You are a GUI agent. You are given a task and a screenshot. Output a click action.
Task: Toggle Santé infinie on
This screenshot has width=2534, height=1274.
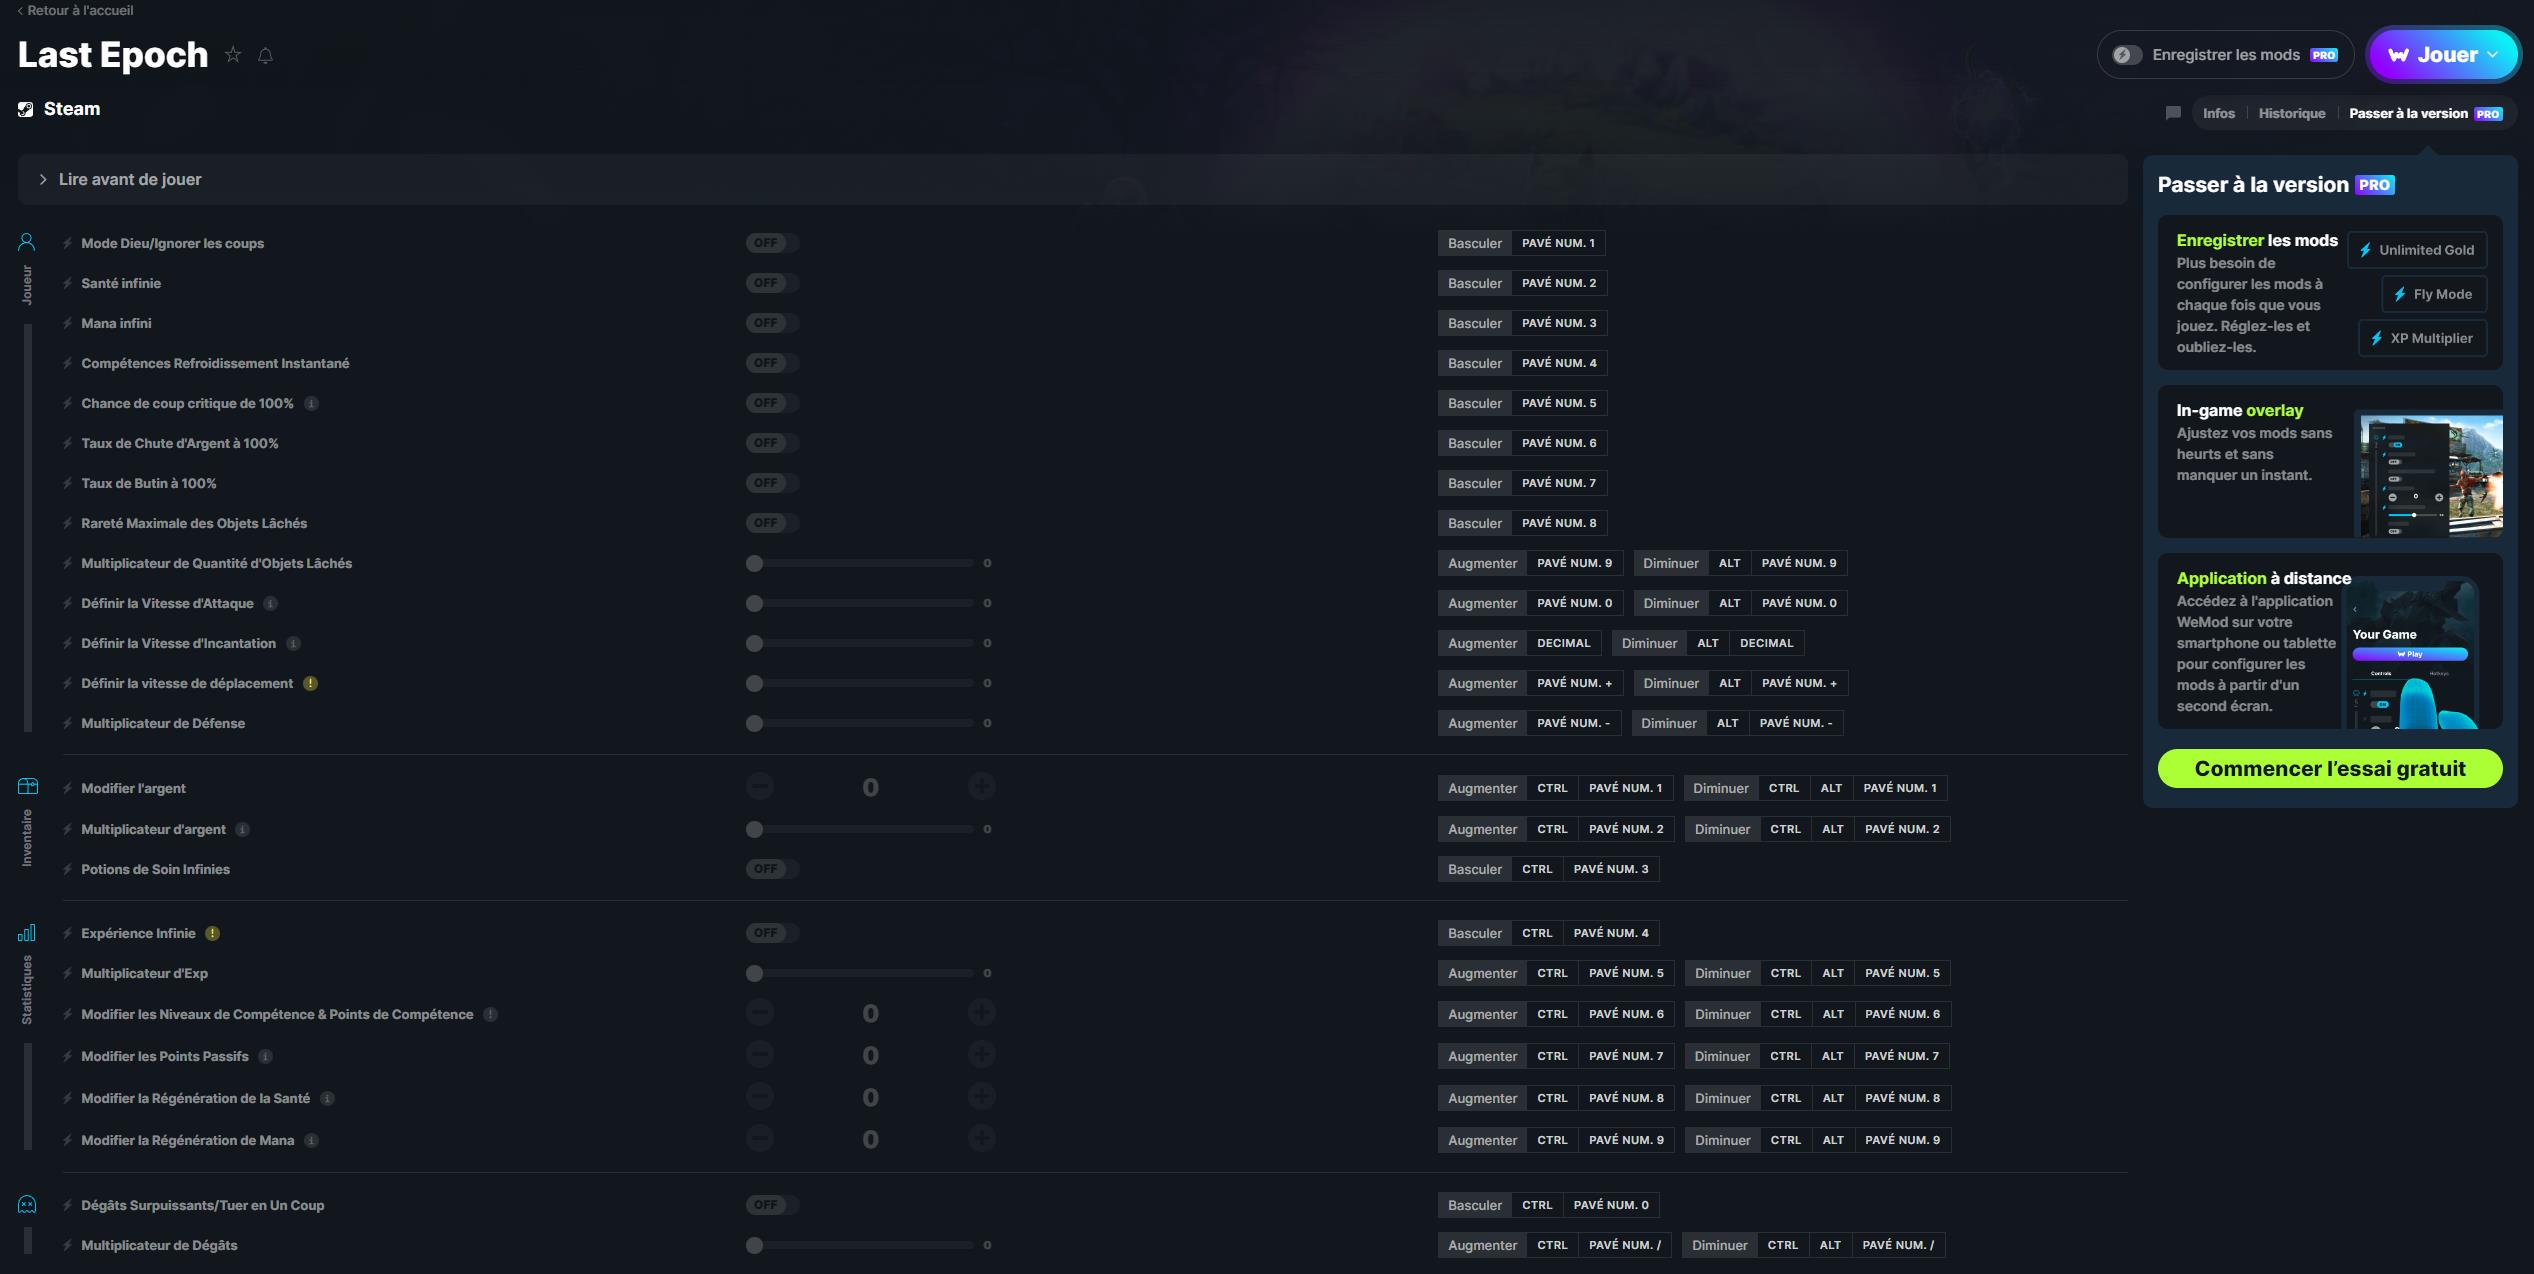770,283
